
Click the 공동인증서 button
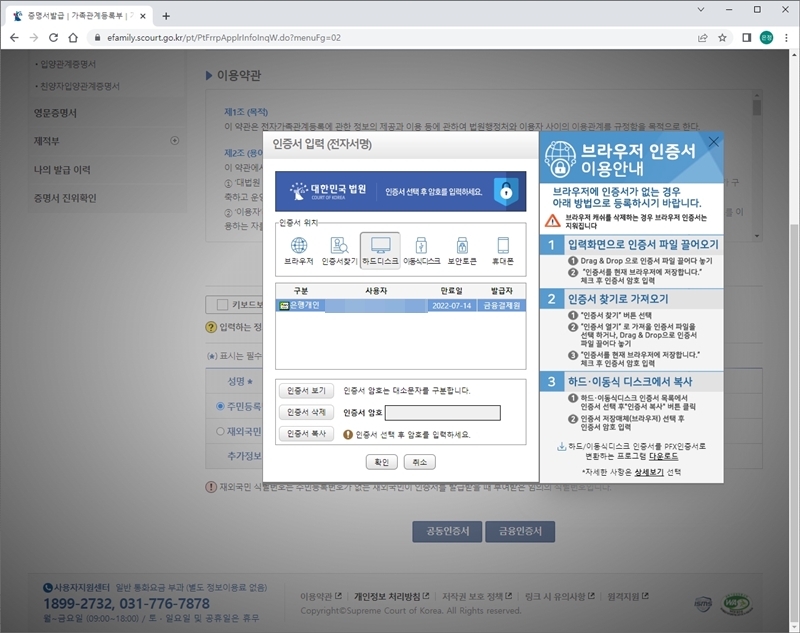click(x=447, y=531)
